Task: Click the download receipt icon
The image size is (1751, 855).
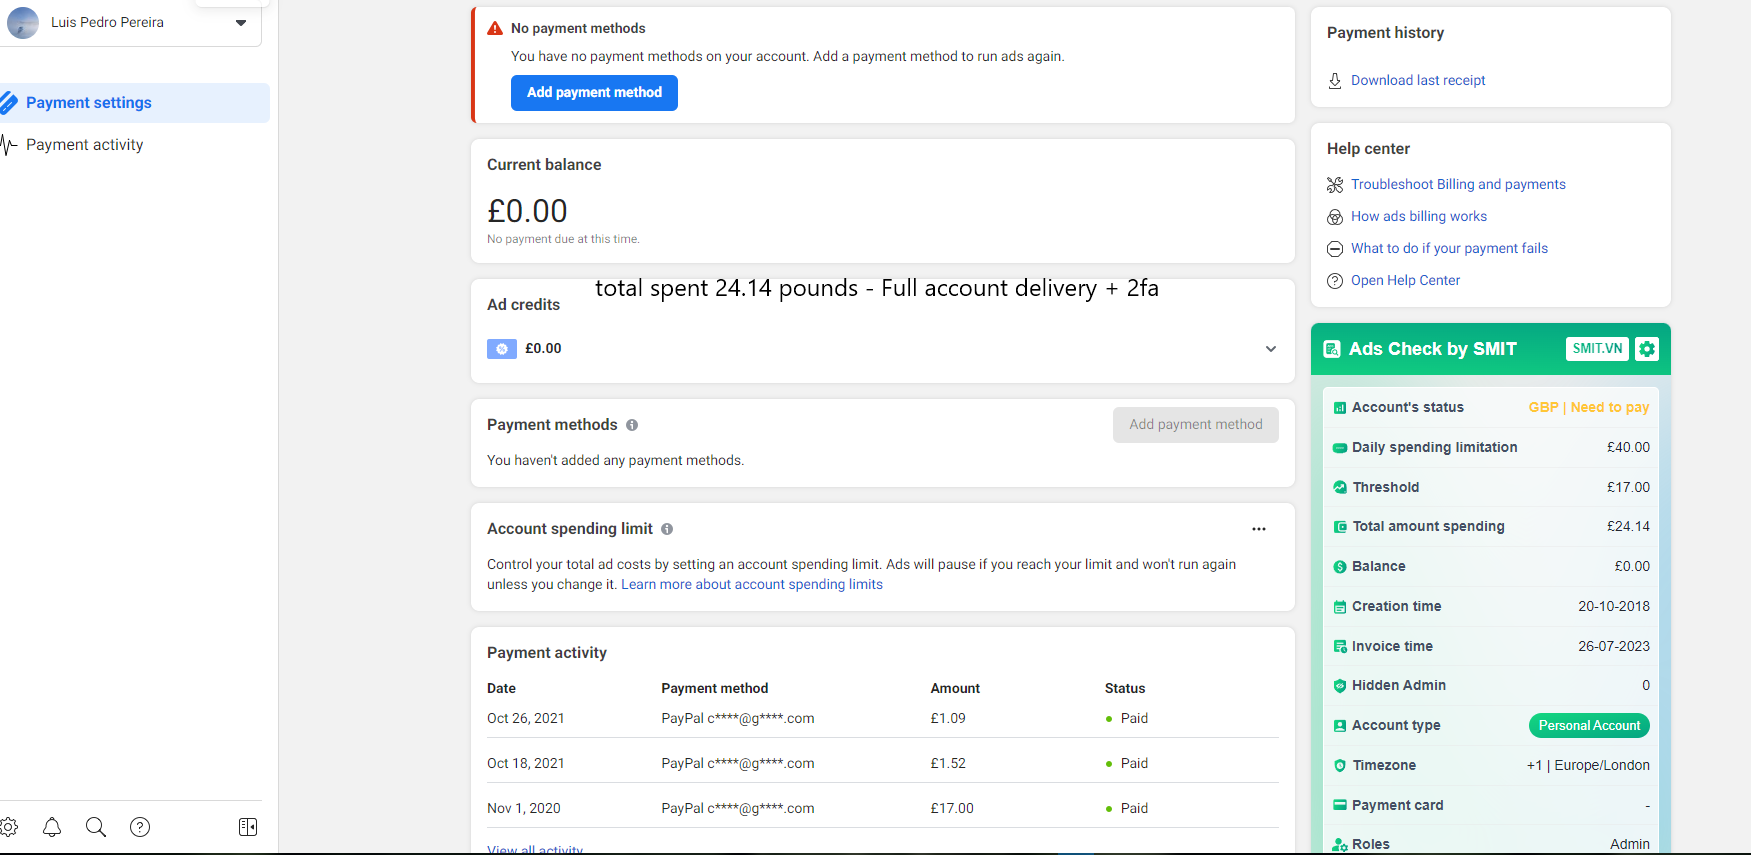Action: pos(1335,81)
